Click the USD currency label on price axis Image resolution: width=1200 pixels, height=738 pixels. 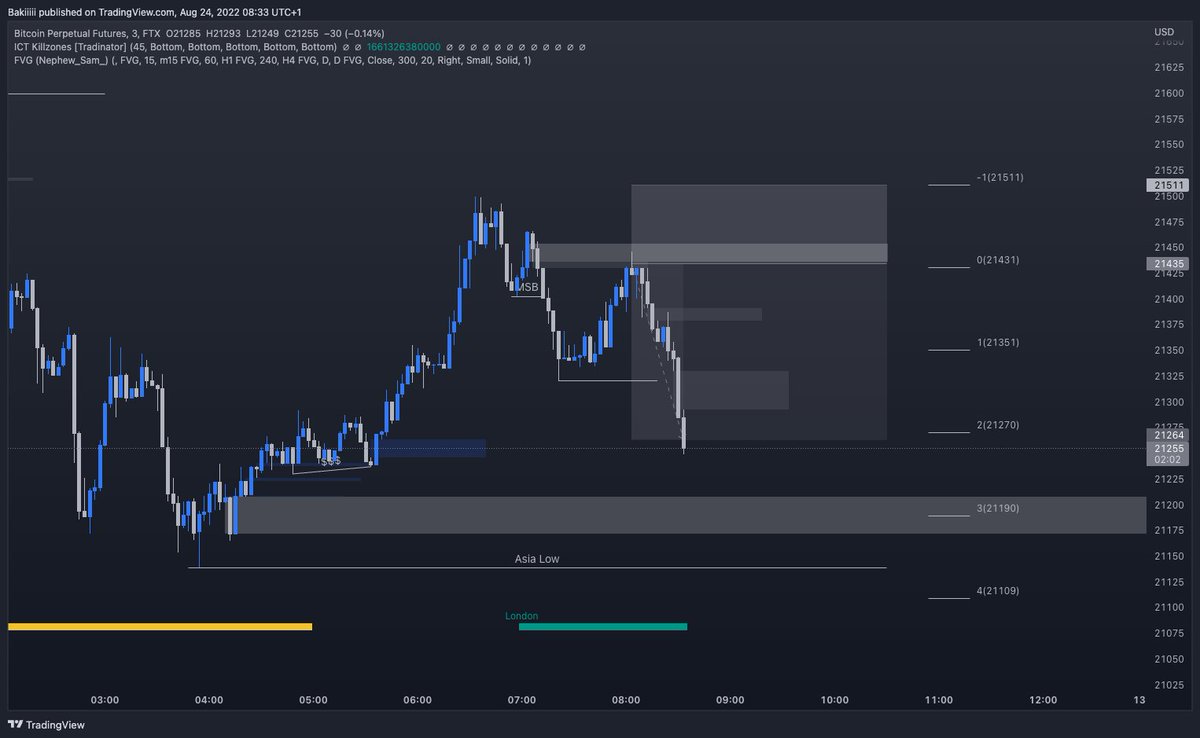(x=1163, y=32)
